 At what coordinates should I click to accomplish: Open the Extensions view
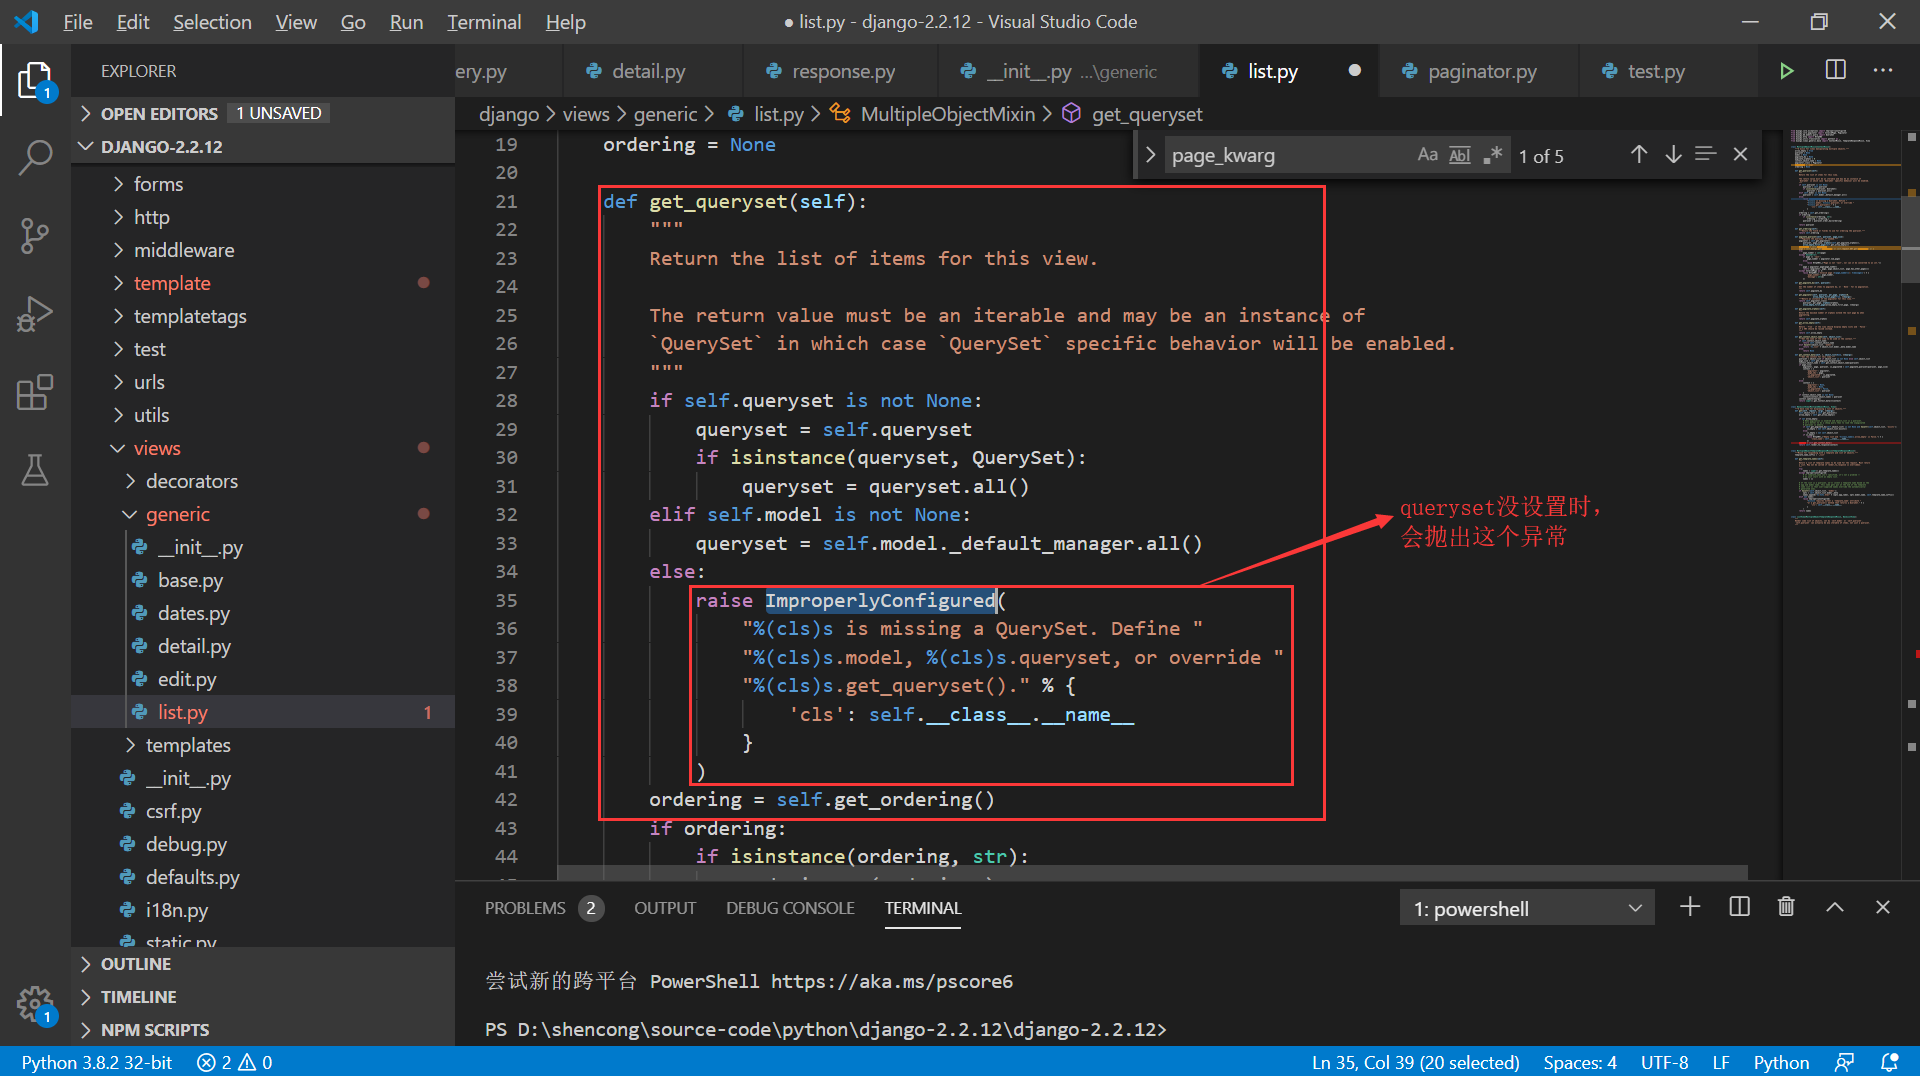(35, 392)
